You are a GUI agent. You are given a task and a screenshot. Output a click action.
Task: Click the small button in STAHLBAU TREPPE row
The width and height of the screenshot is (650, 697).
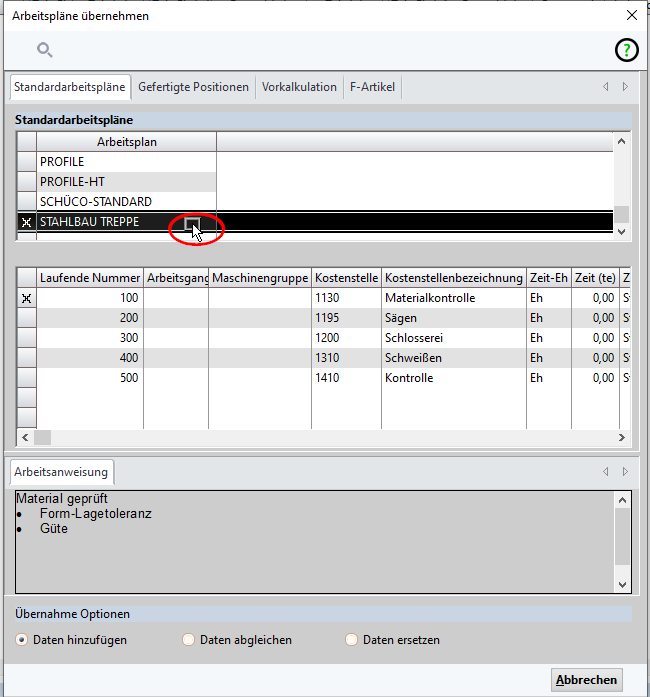193,224
